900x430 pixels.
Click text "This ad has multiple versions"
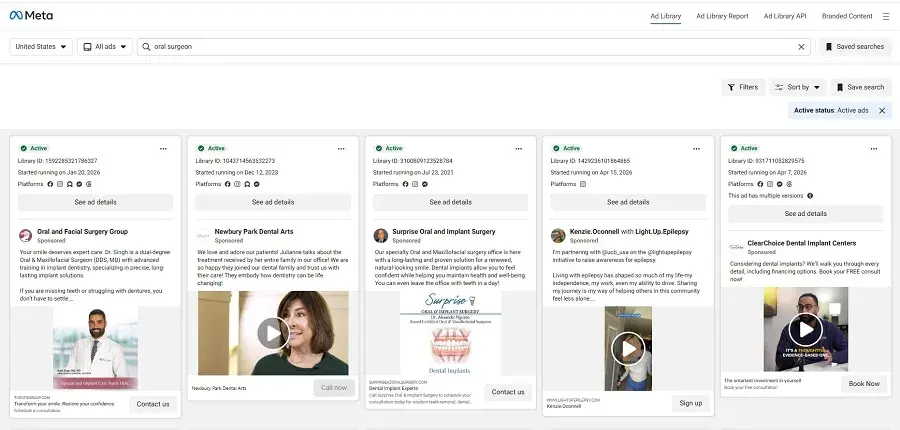point(766,196)
